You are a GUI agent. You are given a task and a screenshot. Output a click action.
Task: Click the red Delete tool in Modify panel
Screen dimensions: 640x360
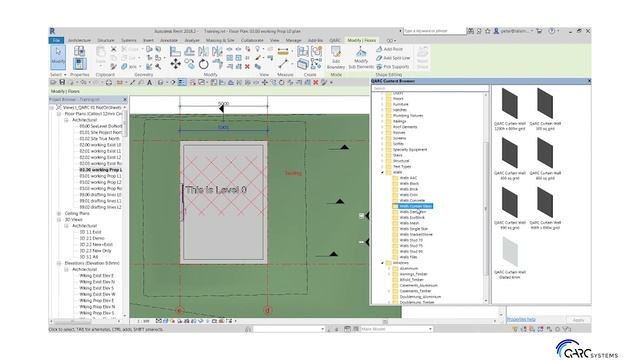pyautogui.click(x=247, y=67)
